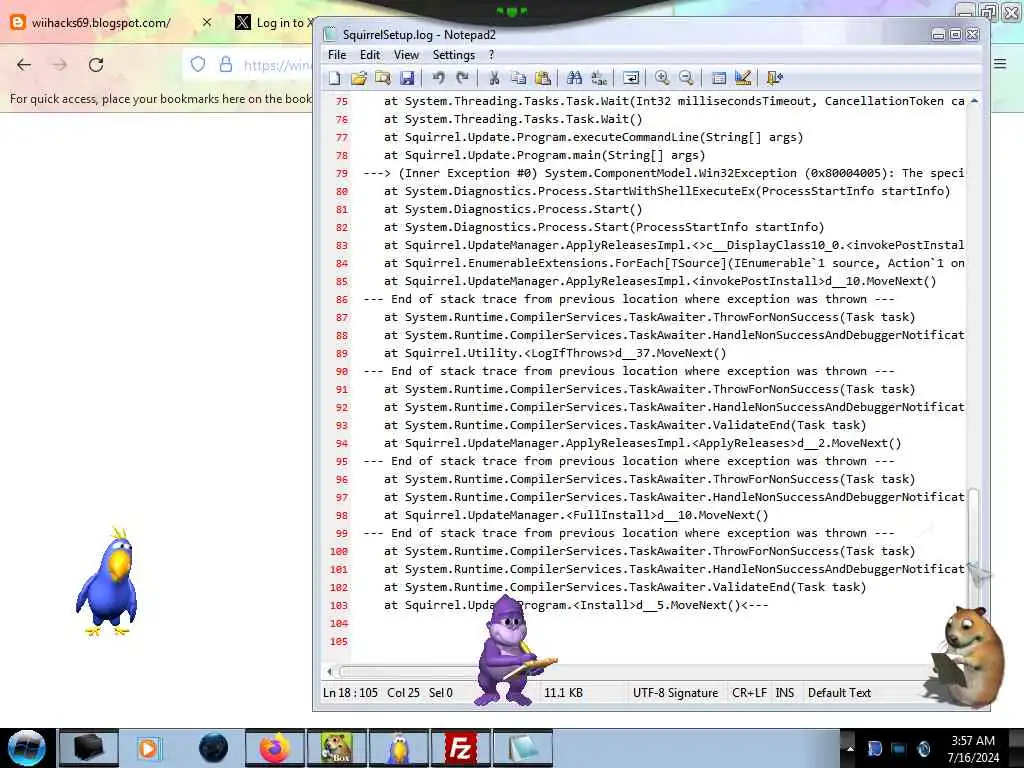The height and width of the screenshot is (768, 1024).
Task: Open Firefox from the taskbar
Action: [275, 748]
